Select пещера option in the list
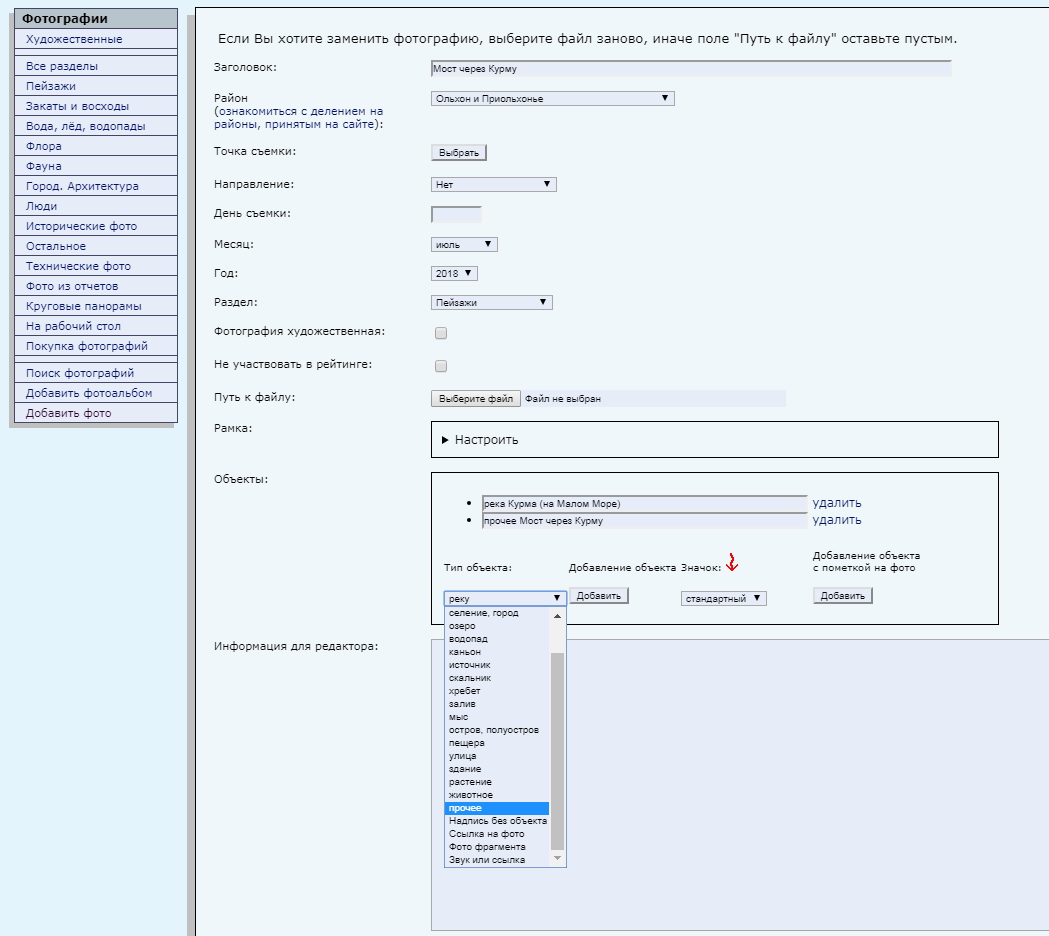 (497, 743)
